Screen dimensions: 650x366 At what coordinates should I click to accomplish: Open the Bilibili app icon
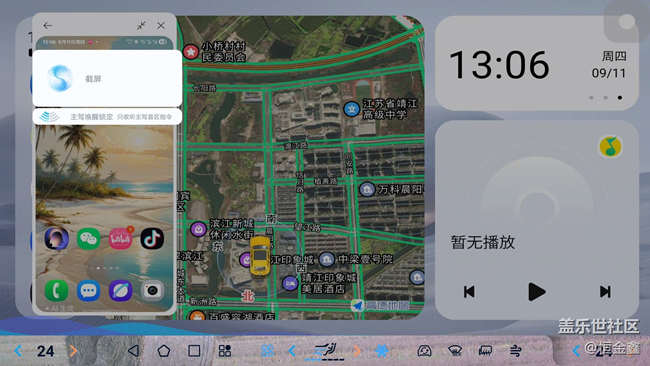click(120, 239)
